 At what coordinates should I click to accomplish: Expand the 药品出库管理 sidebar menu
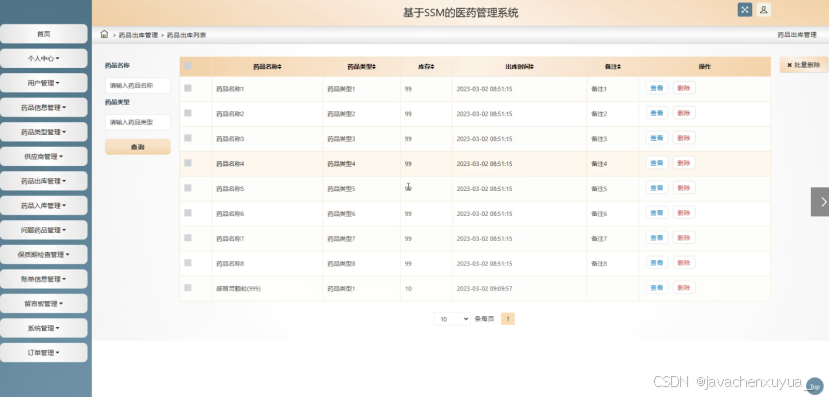[43, 181]
